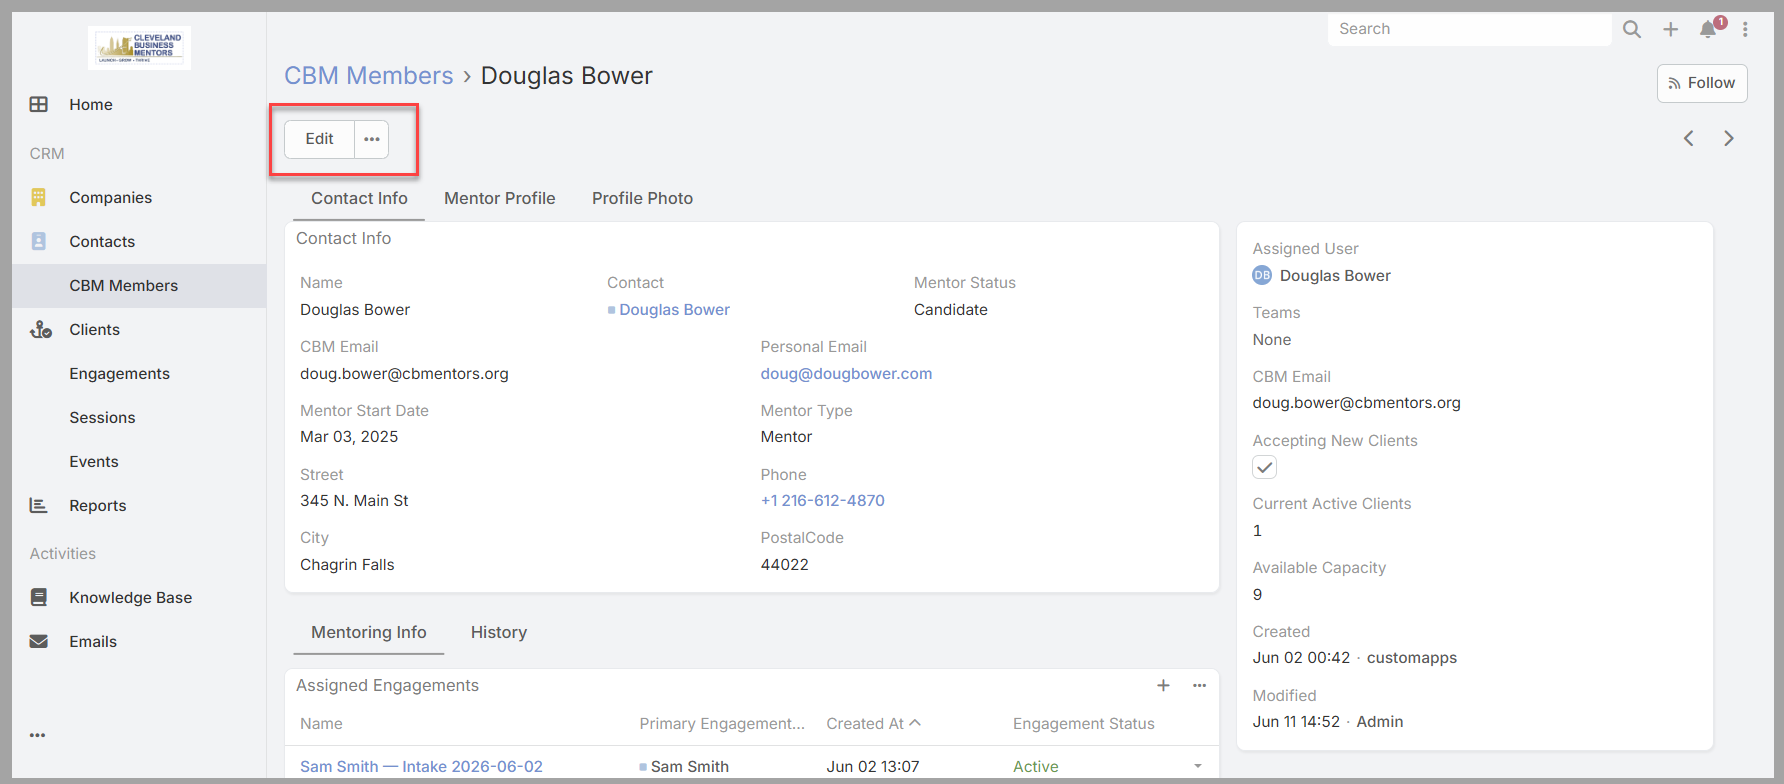The height and width of the screenshot is (784, 1784).
Task: Click the Knowledge Base book icon
Action: 39,597
